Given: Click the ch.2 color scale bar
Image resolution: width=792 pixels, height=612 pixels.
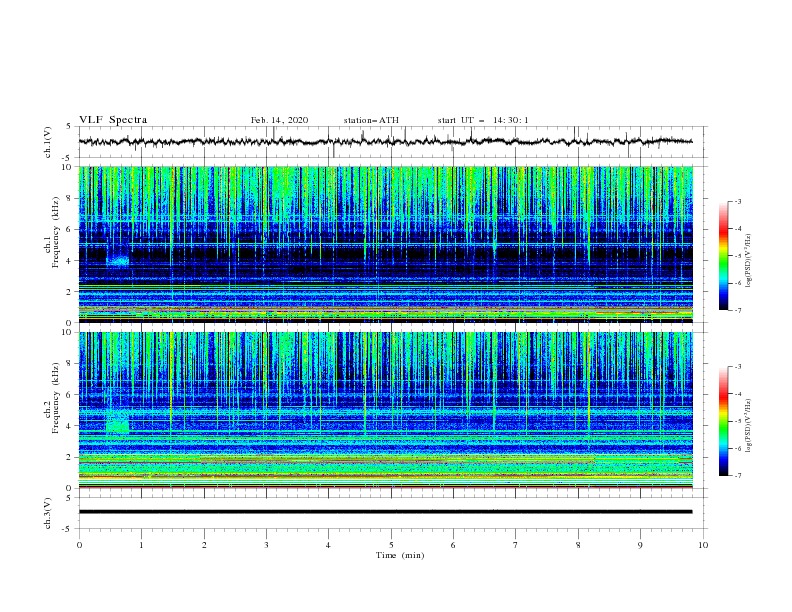Looking at the screenshot, I should click(723, 421).
